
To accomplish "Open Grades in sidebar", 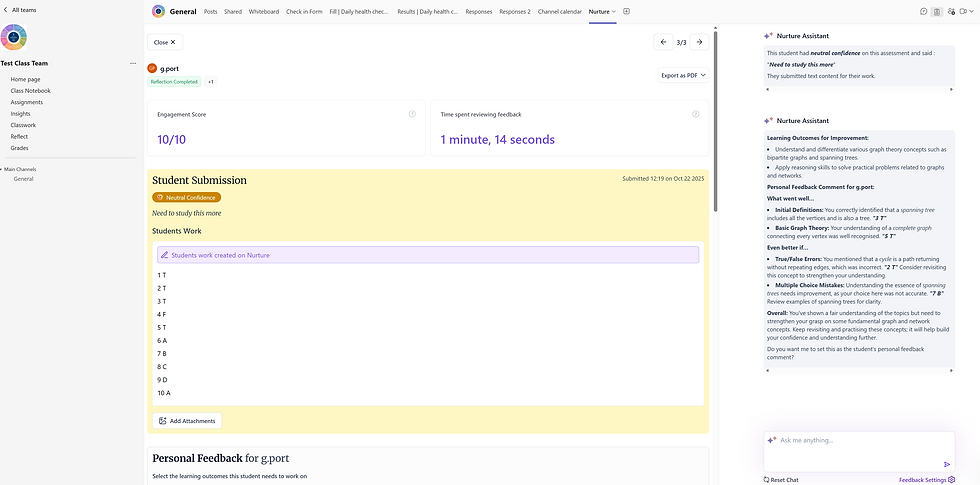I will (x=19, y=148).
